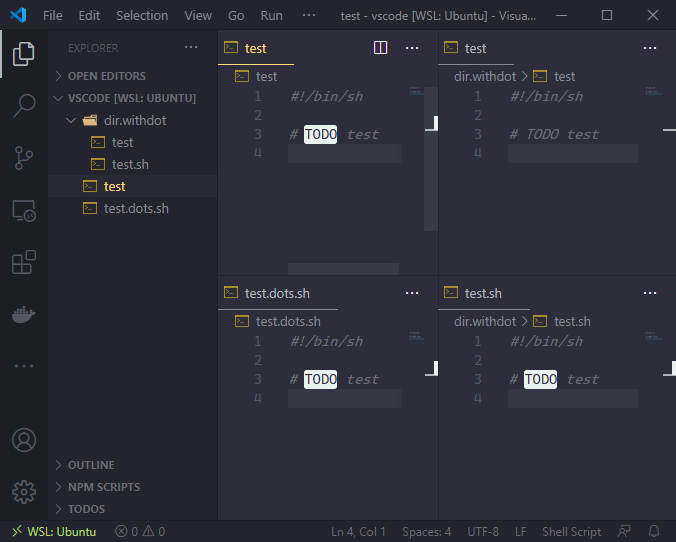Expand the TODOS section

tap(133, 509)
